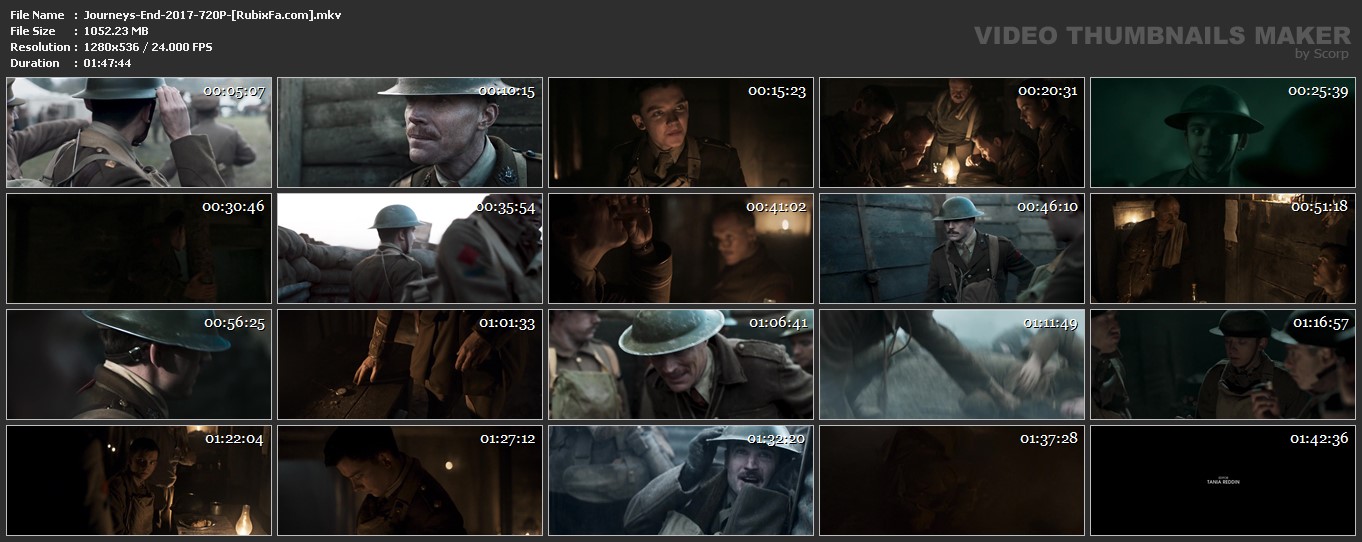The image size is (1362, 542).
Task: Click the blurry 01:11:49 thumbnail
Action: [952, 365]
